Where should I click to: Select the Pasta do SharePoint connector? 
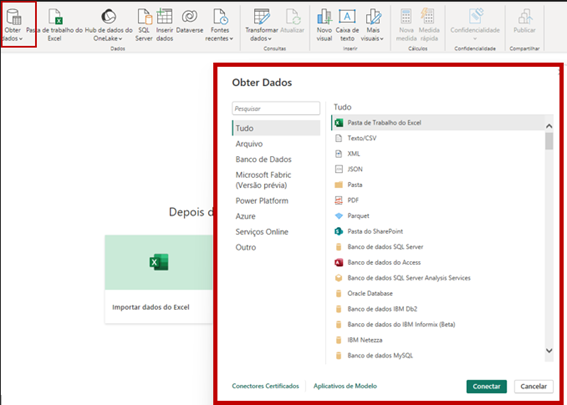pos(438,231)
